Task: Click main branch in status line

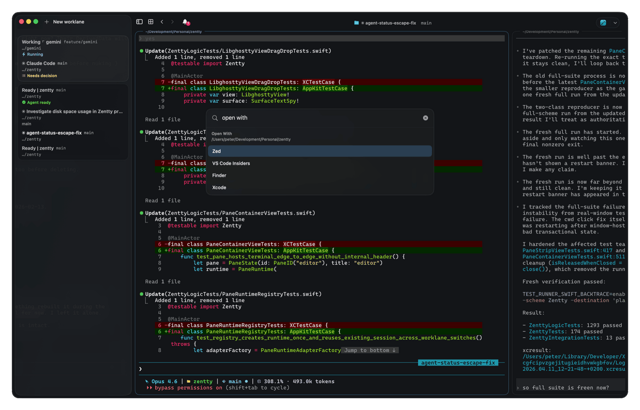Action: coord(235,381)
